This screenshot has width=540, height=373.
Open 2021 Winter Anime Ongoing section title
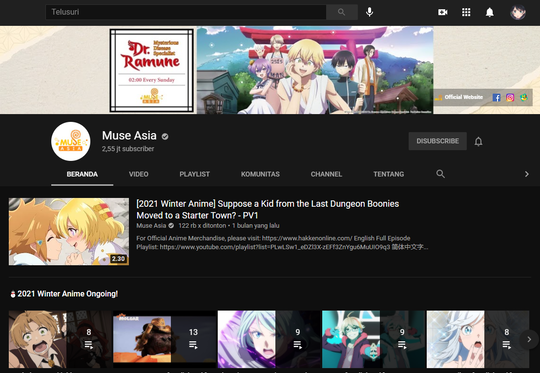point(68,294)
